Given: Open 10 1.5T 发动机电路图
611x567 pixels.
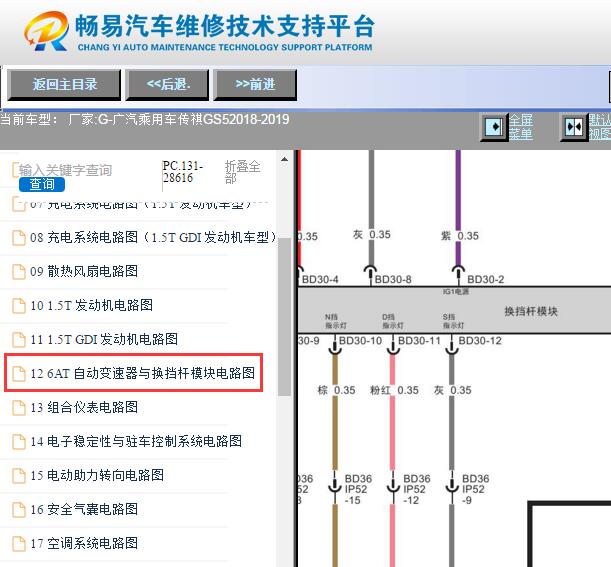Looking at the screenshot, I should tap(92, 305).
